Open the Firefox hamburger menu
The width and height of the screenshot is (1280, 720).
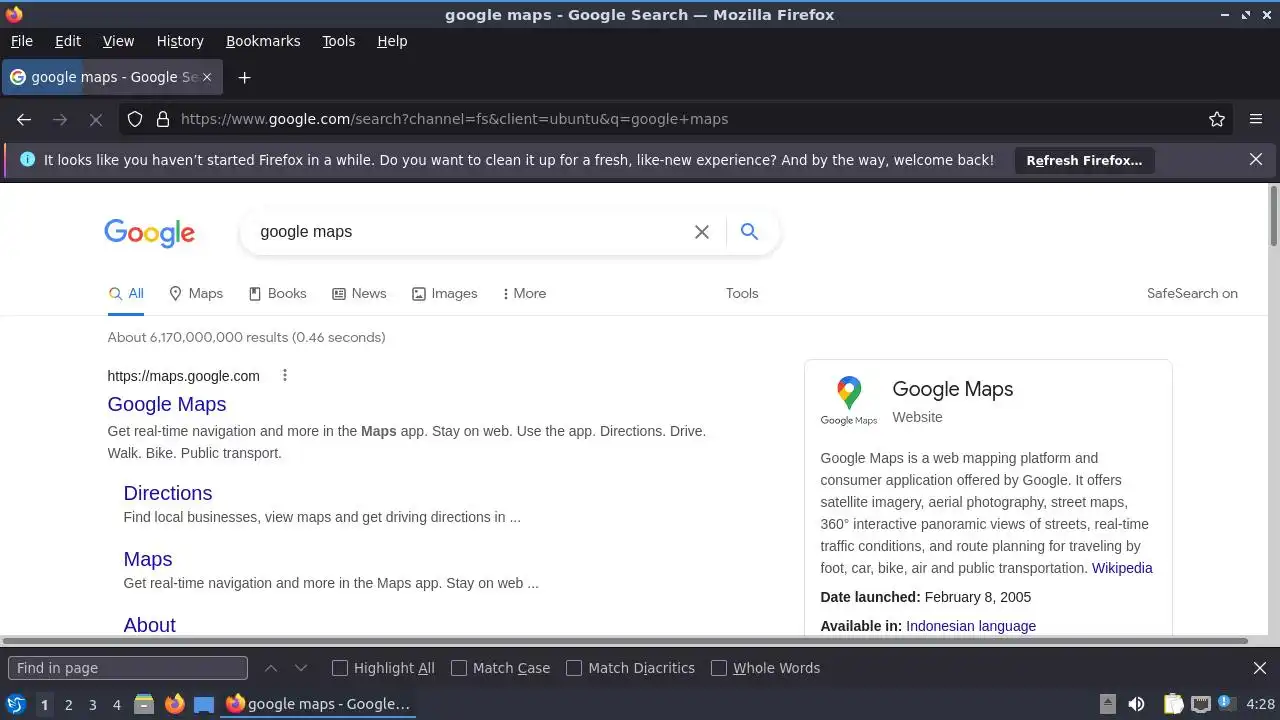(x=1256, y=119)
